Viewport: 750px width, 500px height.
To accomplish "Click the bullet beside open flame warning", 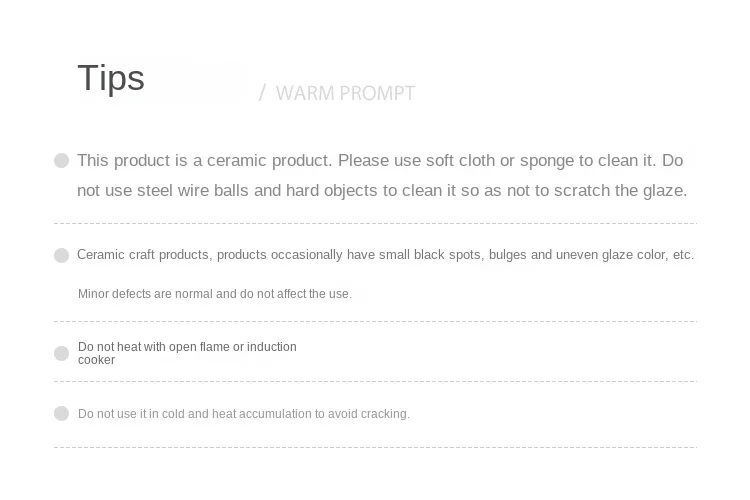I will (x=62, y=353).
